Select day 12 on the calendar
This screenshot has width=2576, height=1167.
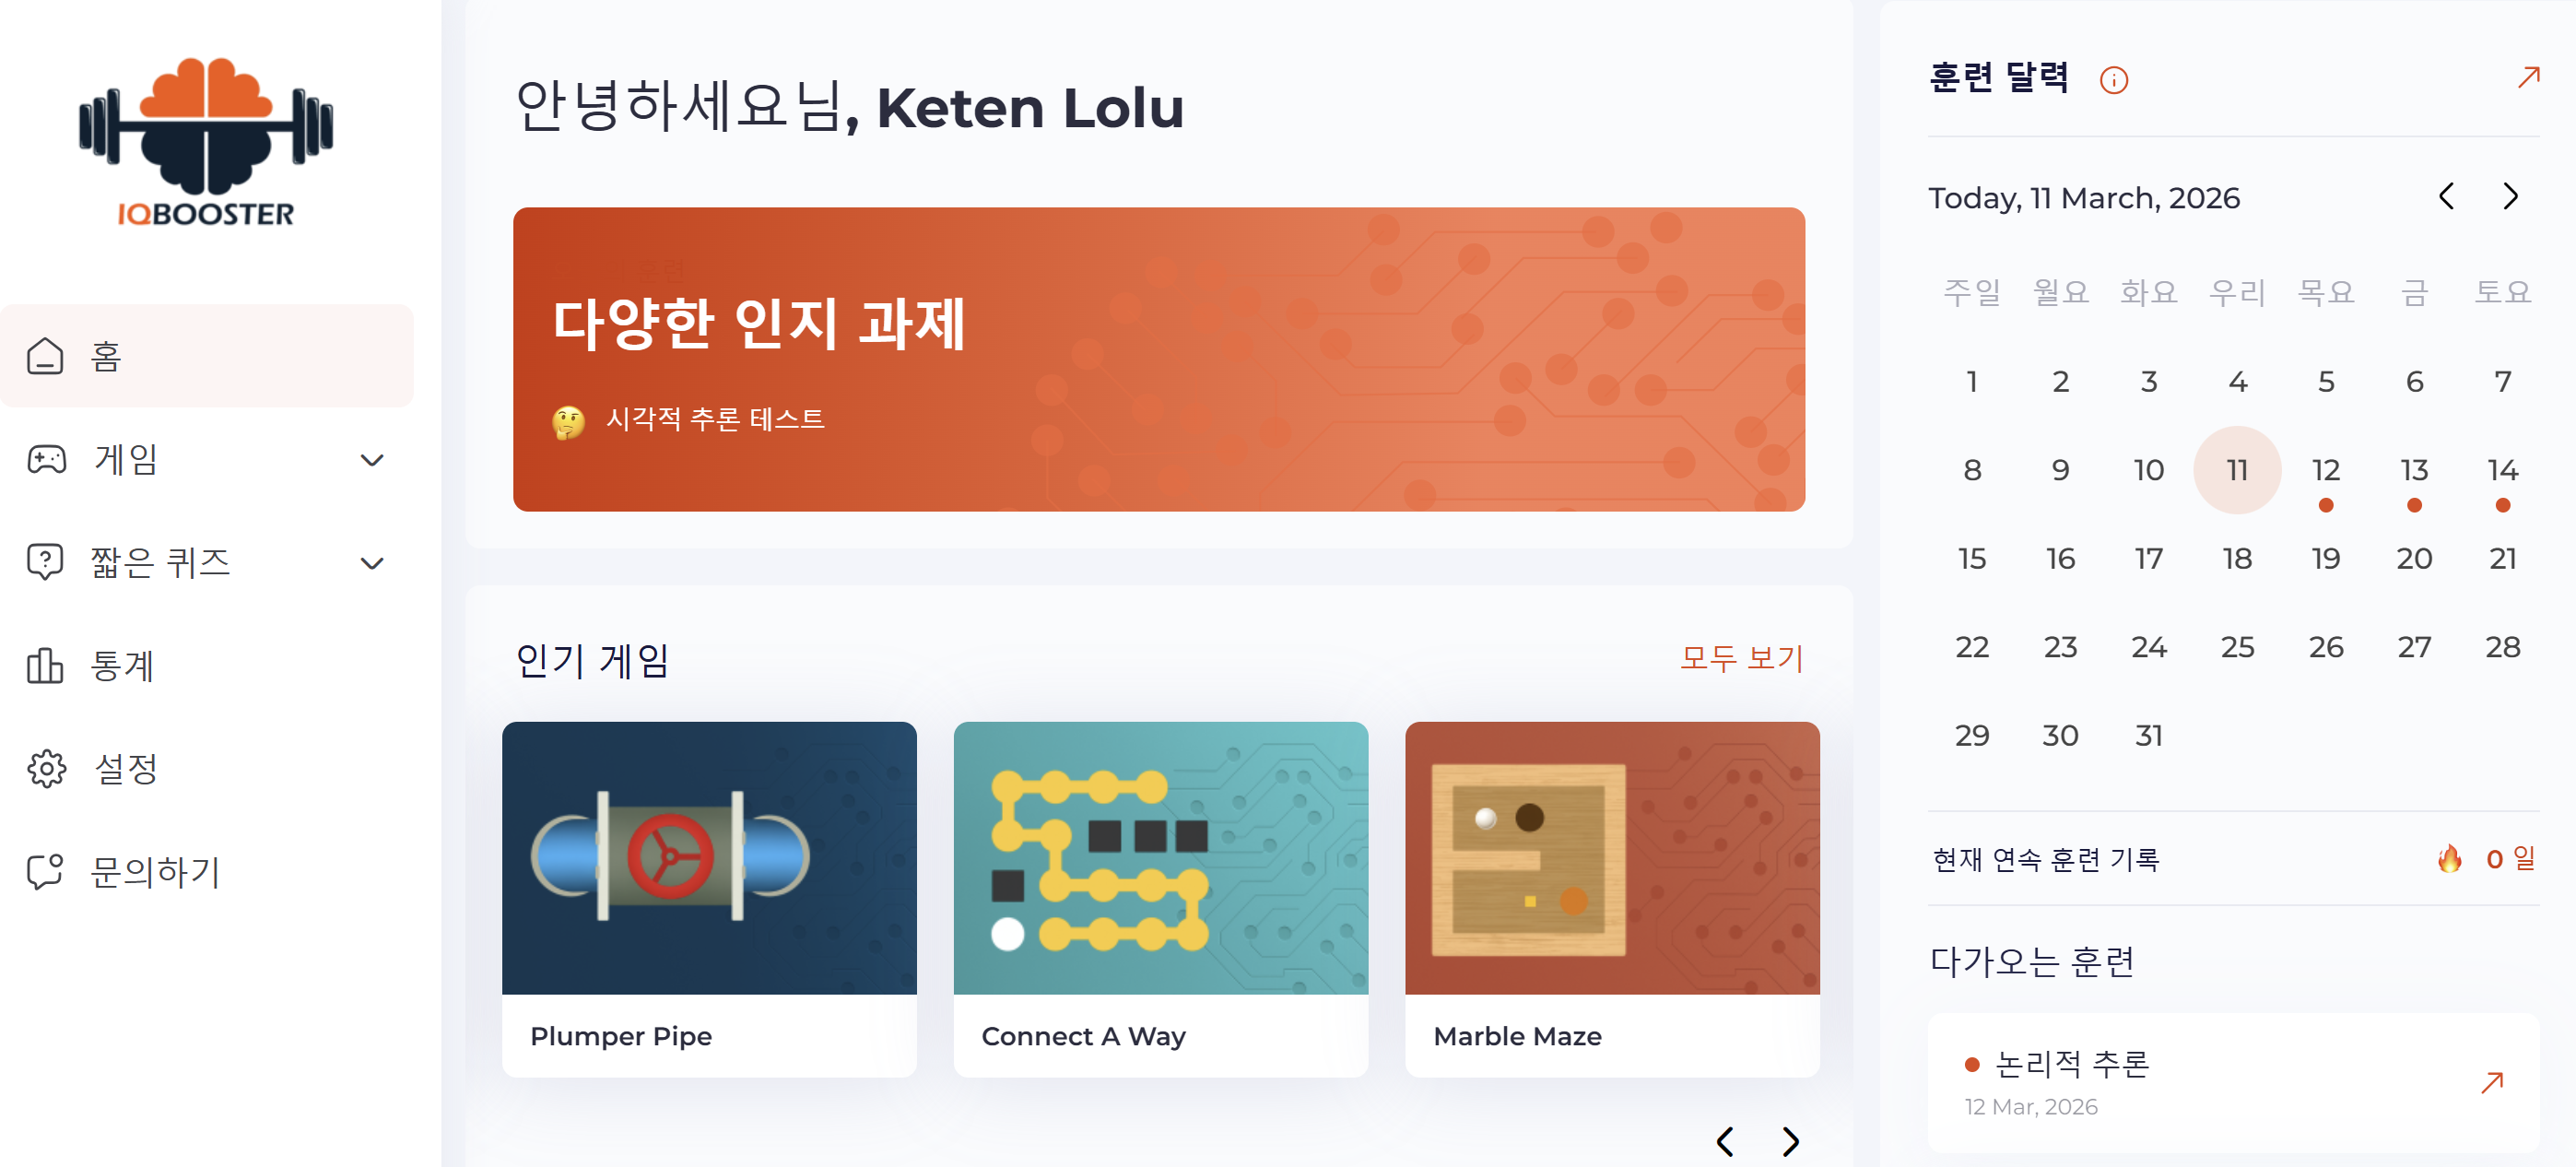pos(2325,469)
